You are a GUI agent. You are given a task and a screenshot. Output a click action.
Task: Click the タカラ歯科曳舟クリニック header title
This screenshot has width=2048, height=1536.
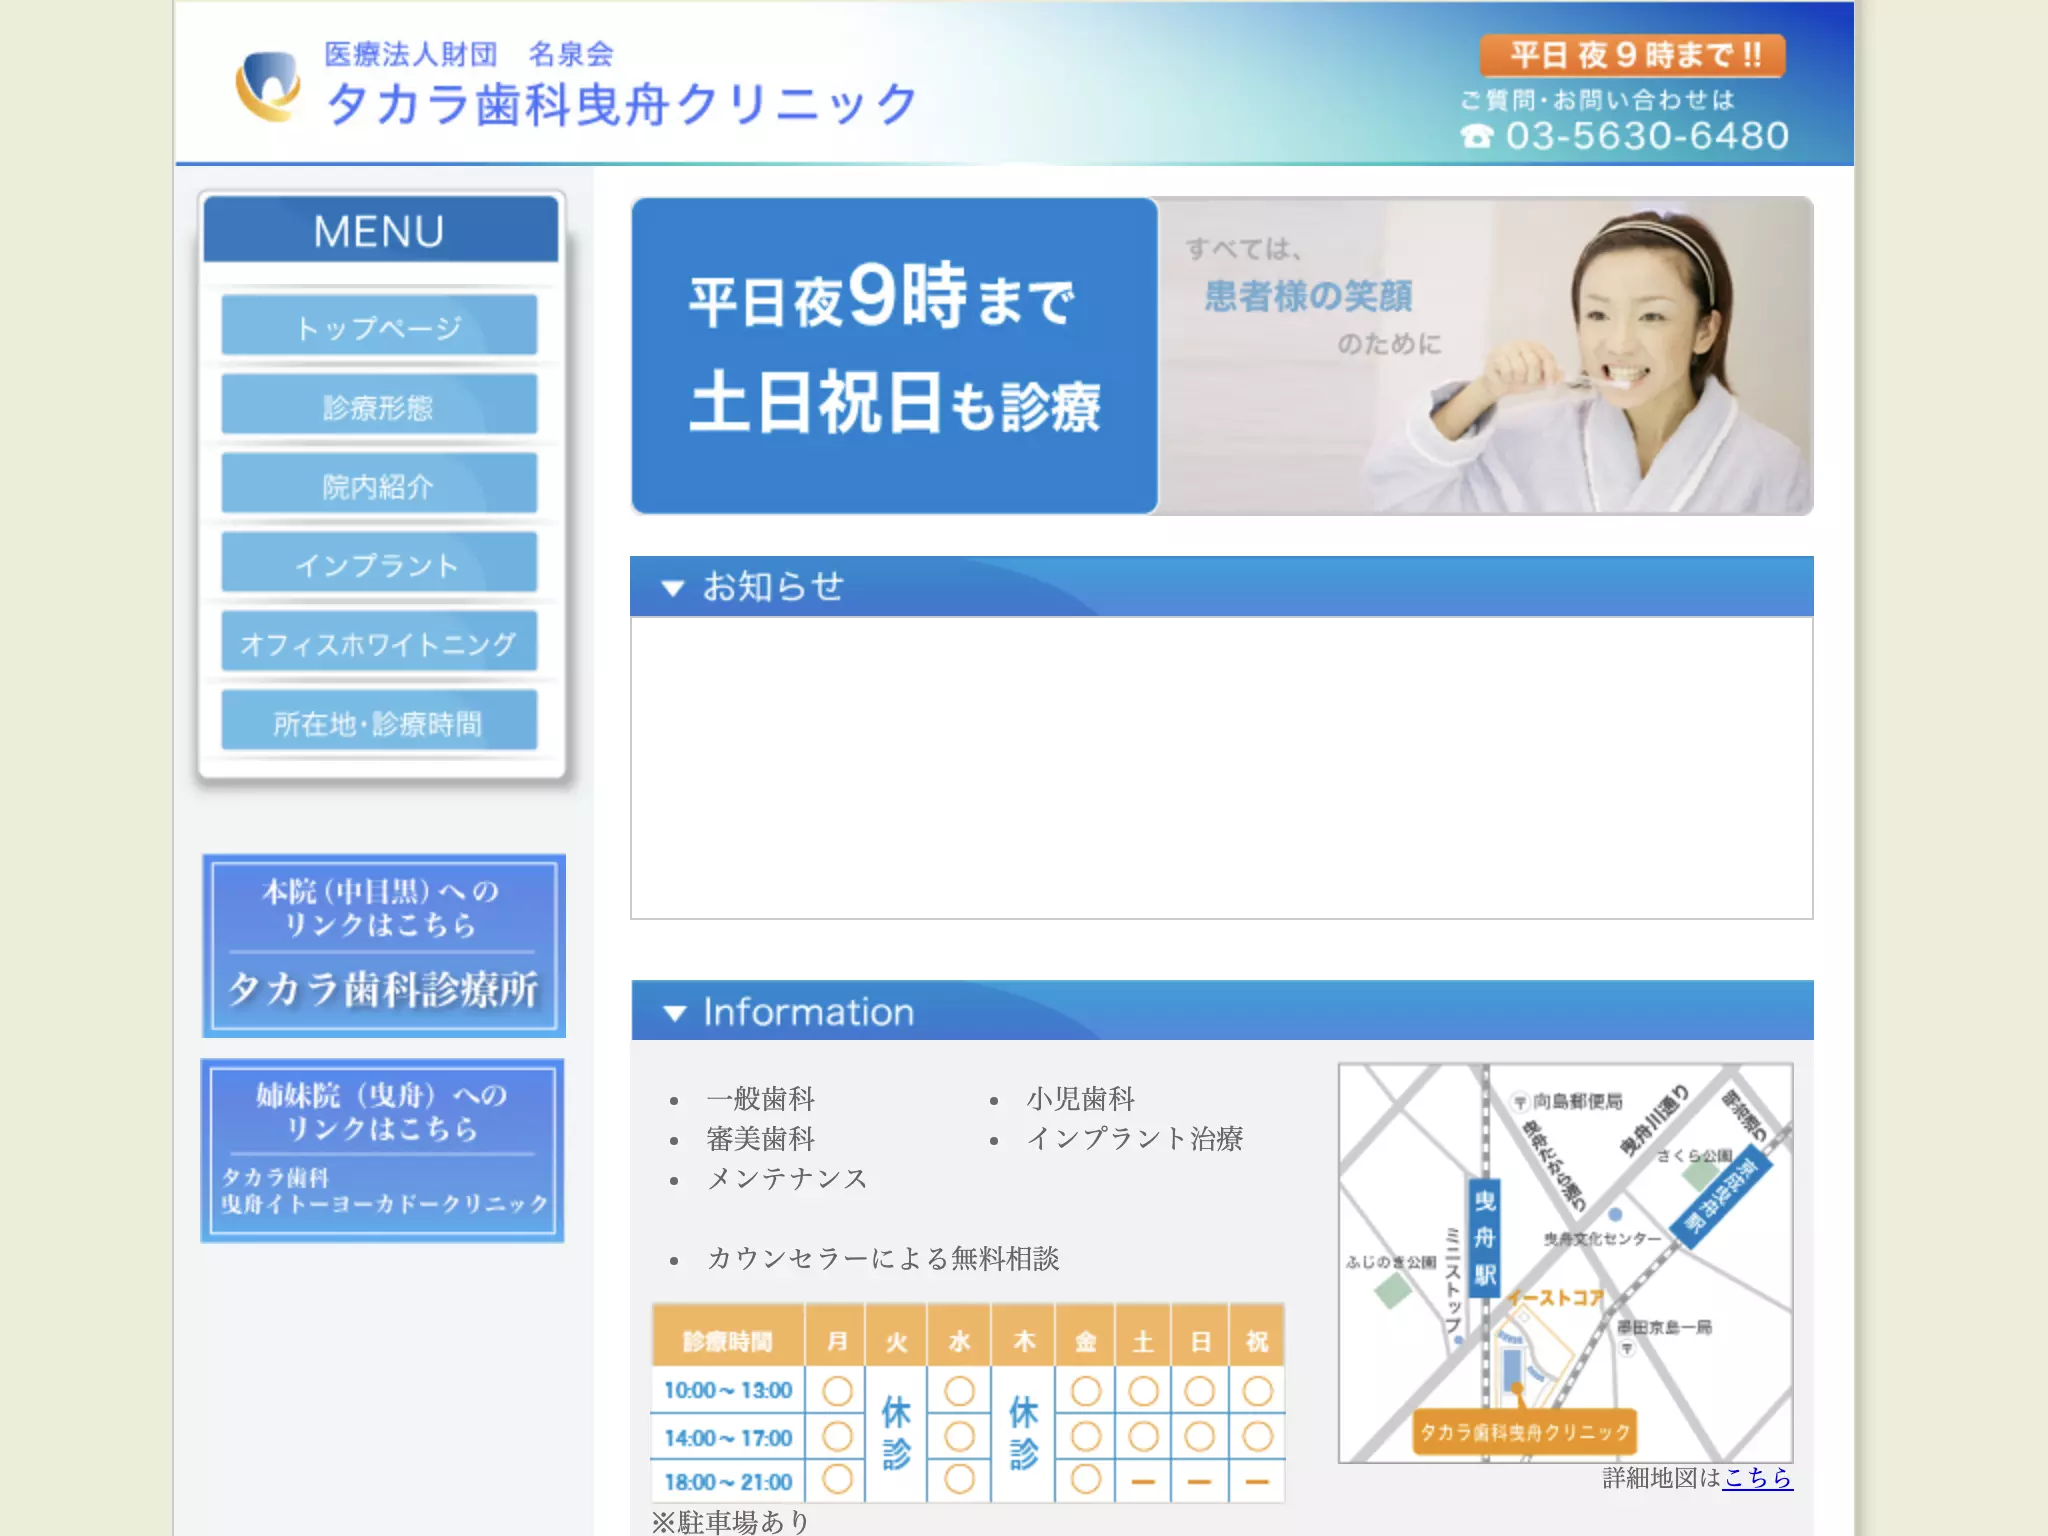point(622,103)
